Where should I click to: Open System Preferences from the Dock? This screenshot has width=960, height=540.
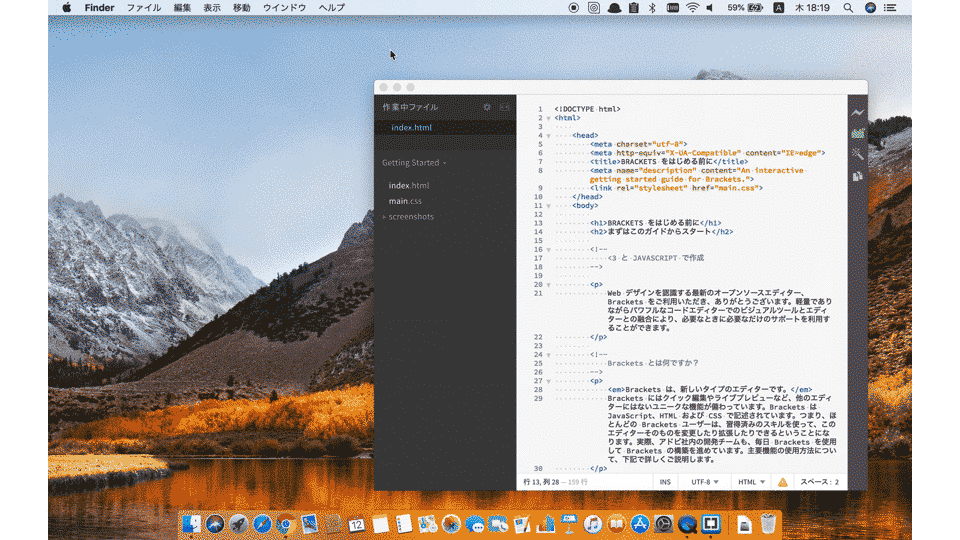663,524
